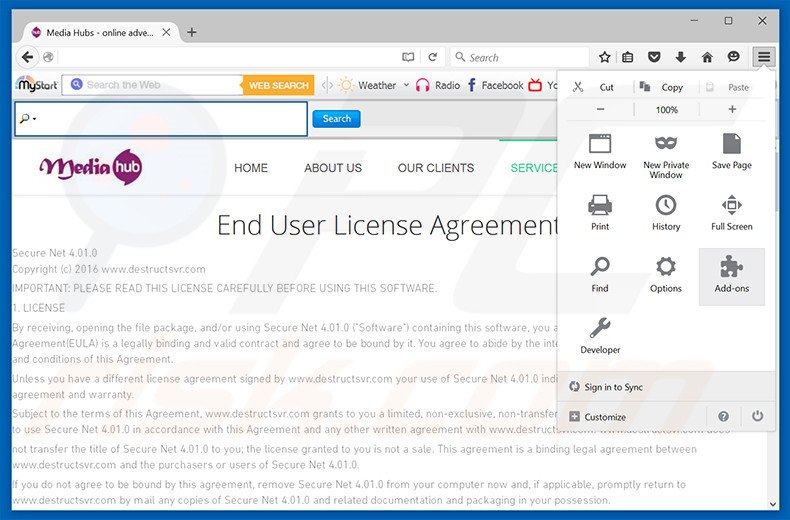This screenshot has height=520, width=790.
Task: Open the Find tool
Action: tap(600, 275)
